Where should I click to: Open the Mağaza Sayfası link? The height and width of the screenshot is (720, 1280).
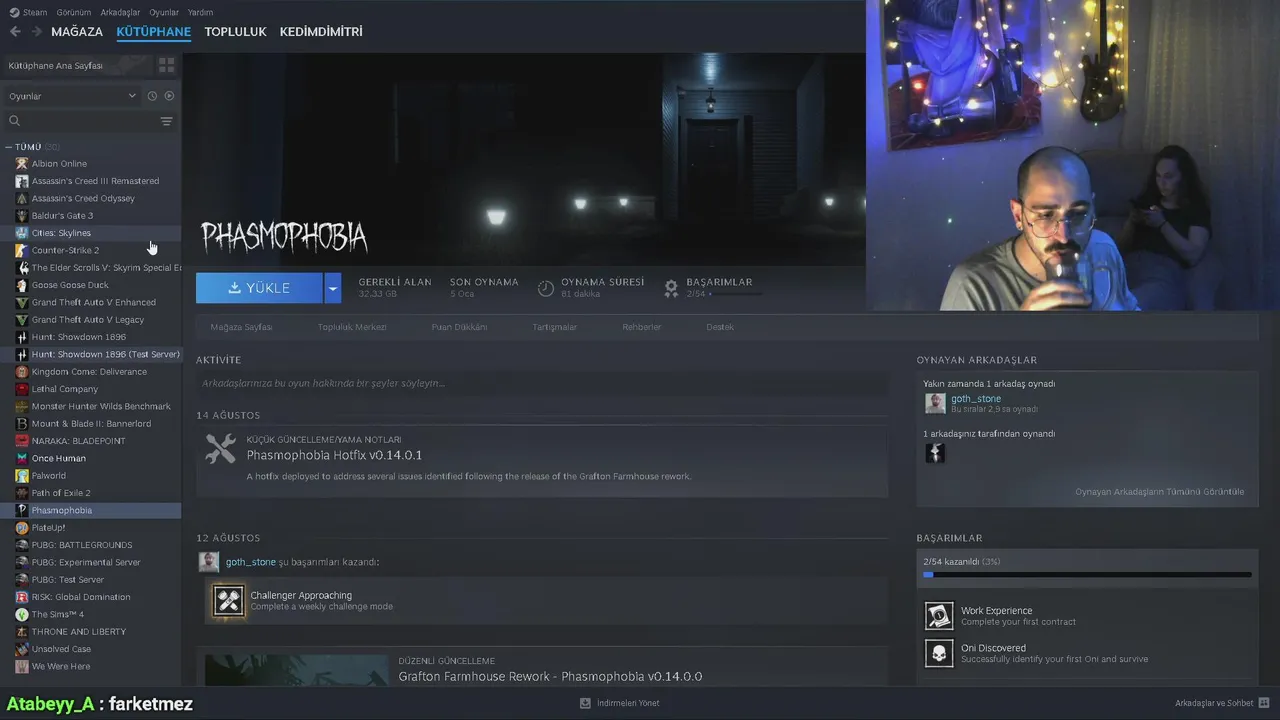241,327
